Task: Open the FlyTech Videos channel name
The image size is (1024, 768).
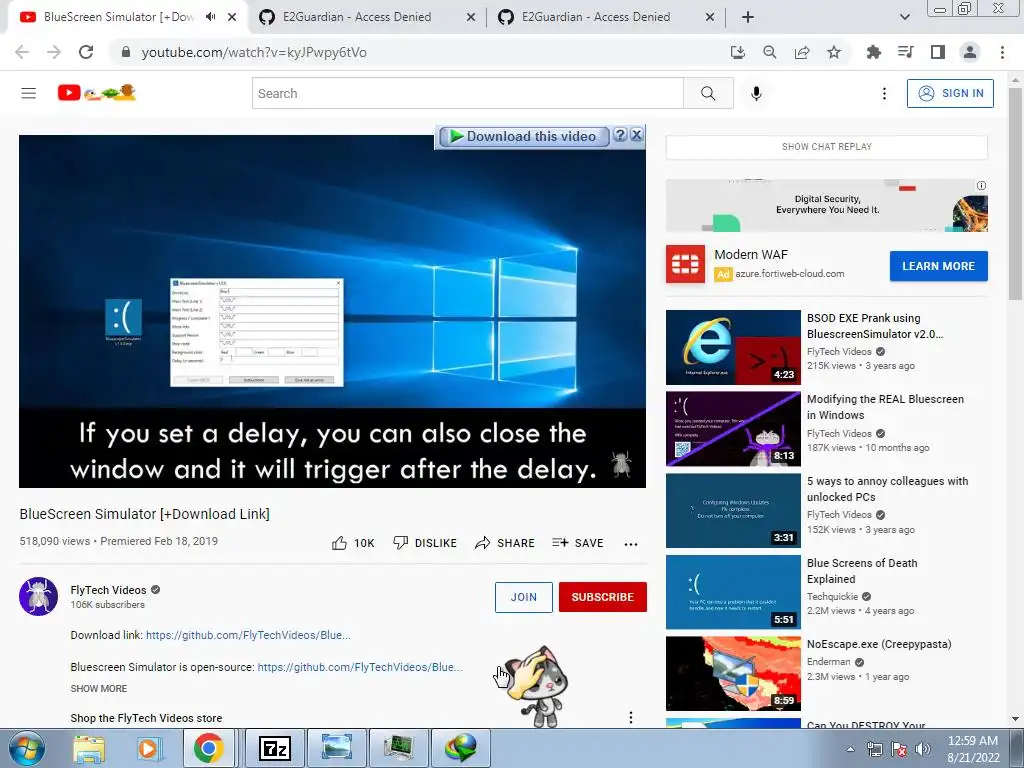Action: click(108, 590)
